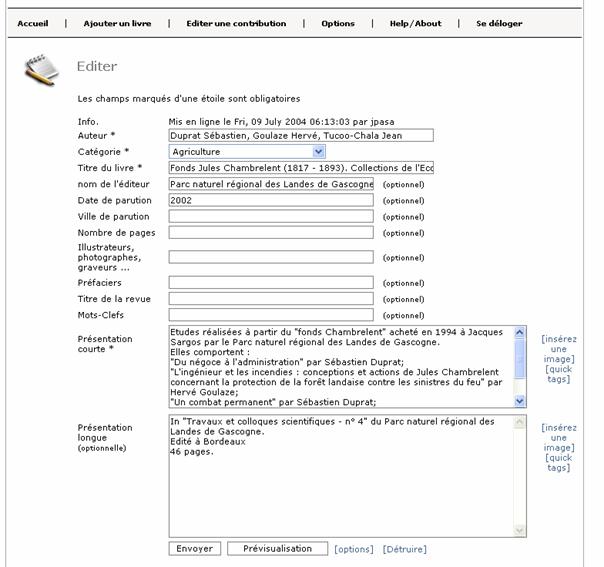
Task: Open Editer une contribution menu
Action: (236, 23)
